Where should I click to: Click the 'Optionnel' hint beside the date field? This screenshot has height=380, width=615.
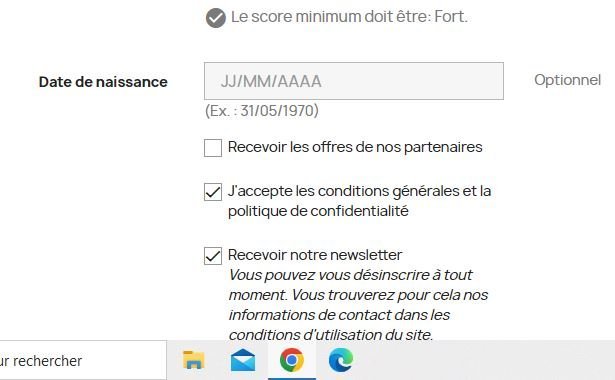tap(568, 80)
